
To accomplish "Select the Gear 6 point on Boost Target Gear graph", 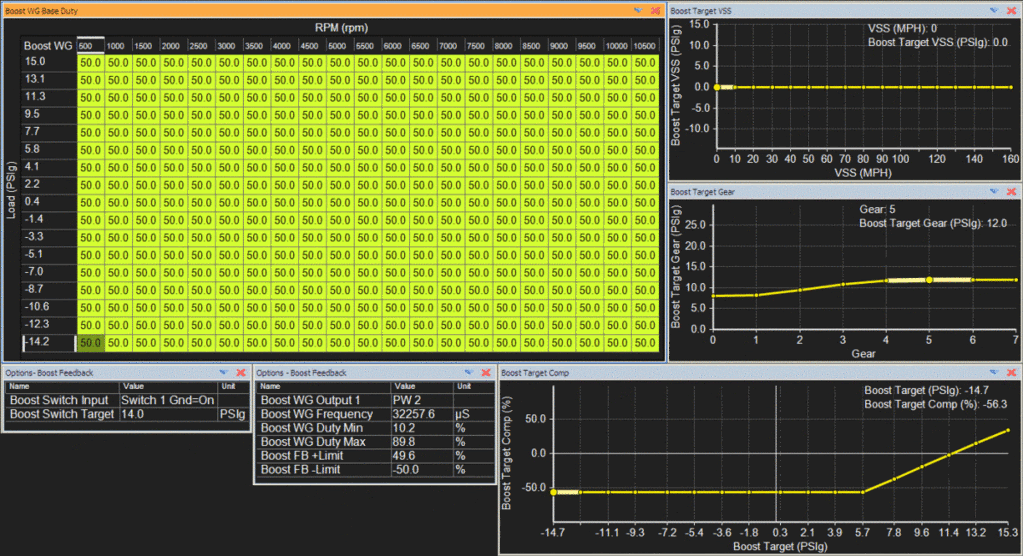I will click(x=972, y=280).
